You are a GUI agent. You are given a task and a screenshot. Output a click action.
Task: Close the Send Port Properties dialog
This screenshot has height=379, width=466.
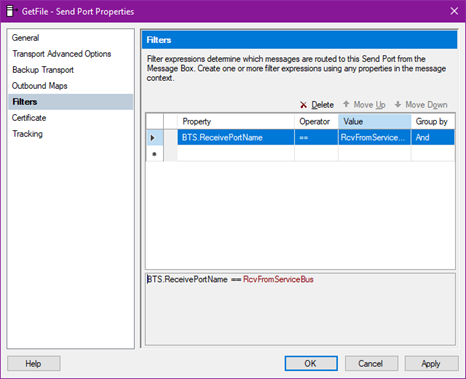(x=454, y=11)
